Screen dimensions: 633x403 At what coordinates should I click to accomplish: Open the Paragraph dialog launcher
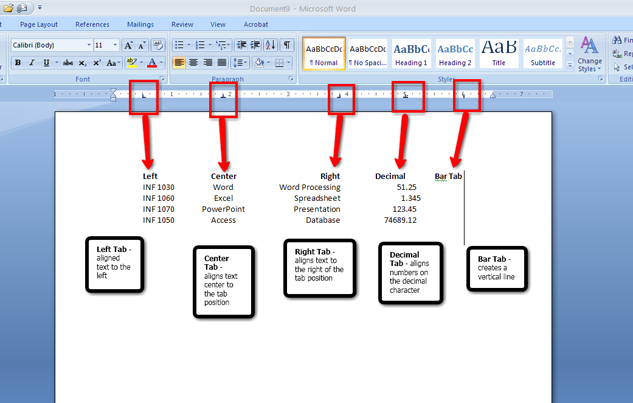click(x=291, y=79)
